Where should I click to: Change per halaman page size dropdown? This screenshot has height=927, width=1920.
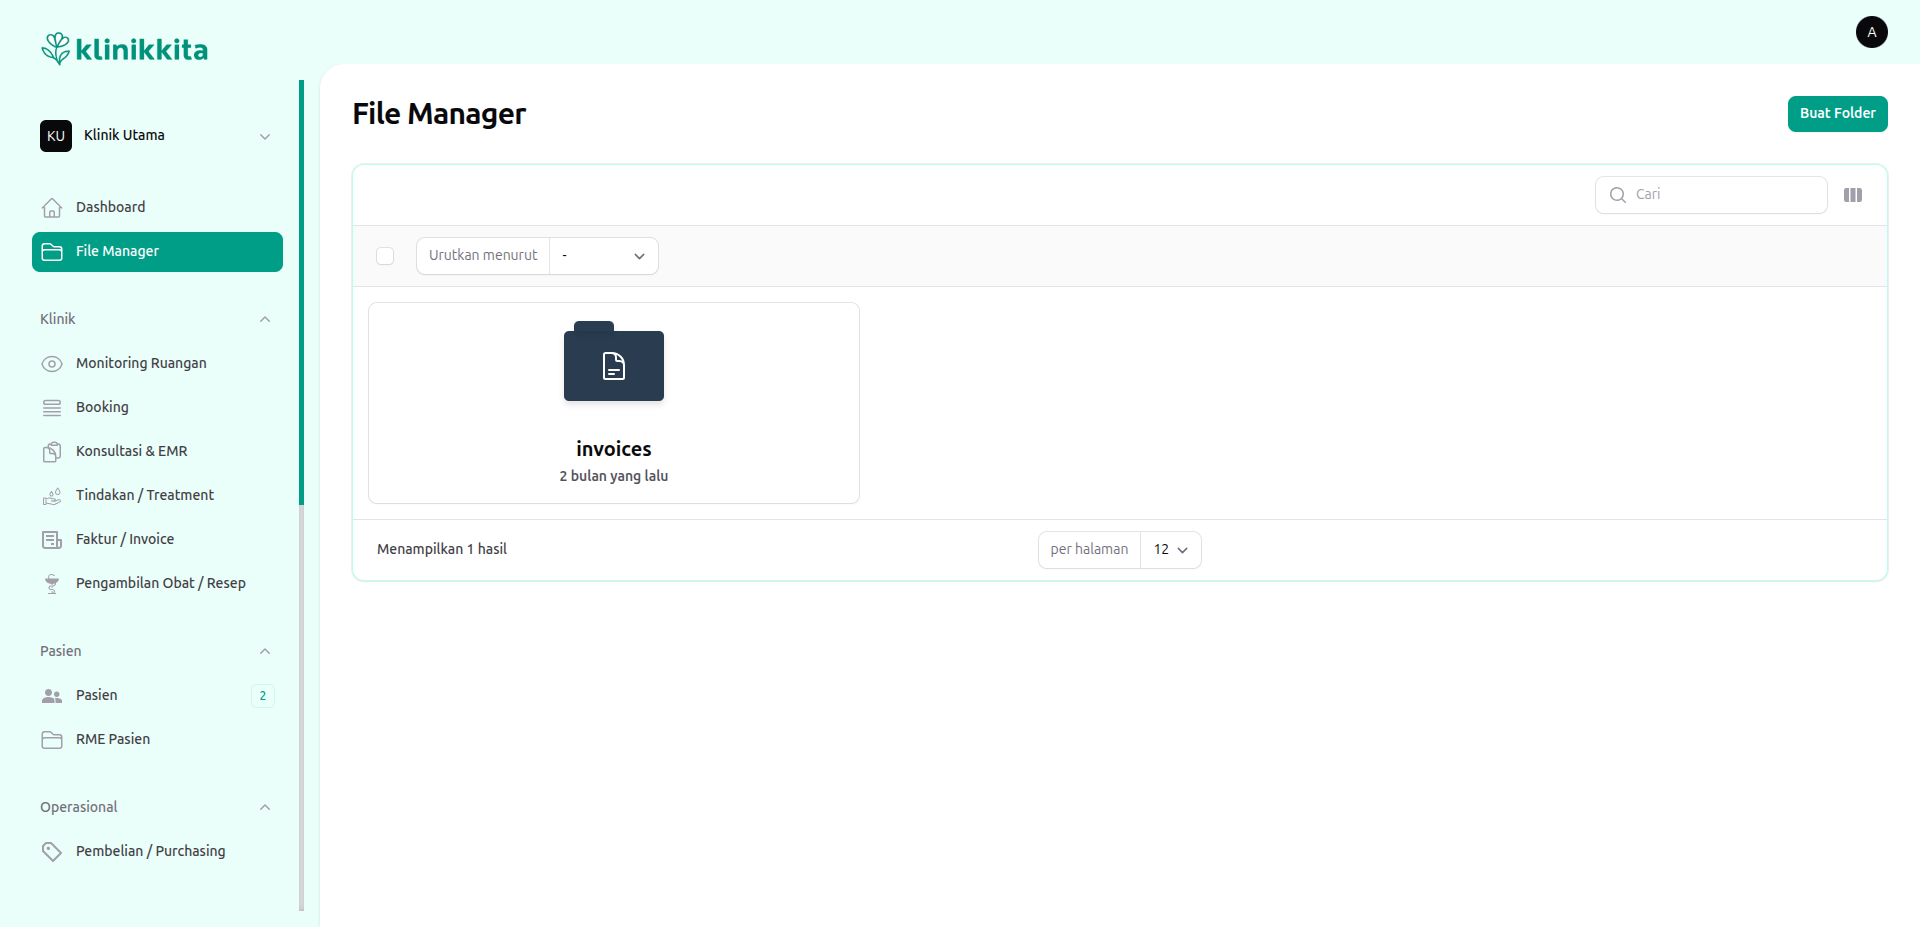tap(1170, 550)
